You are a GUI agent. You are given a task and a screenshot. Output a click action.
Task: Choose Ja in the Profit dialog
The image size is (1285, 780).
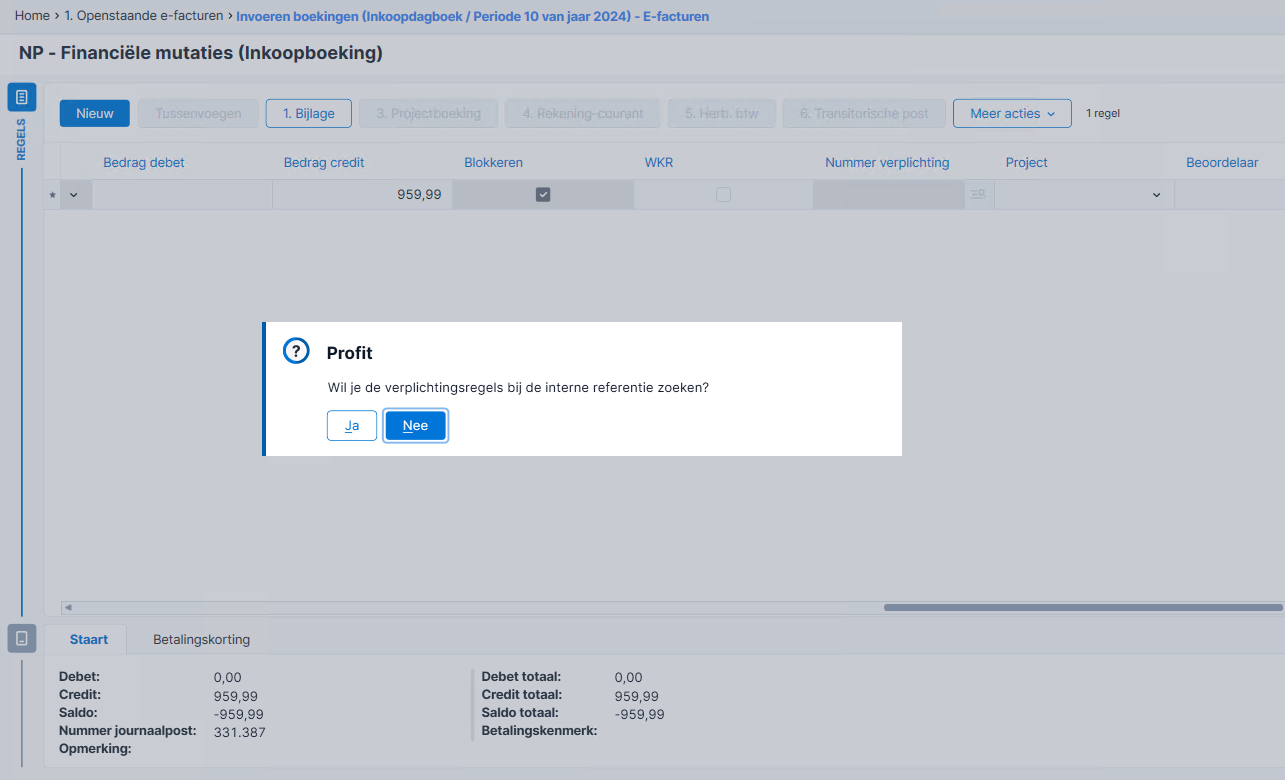tap(352, 425)
